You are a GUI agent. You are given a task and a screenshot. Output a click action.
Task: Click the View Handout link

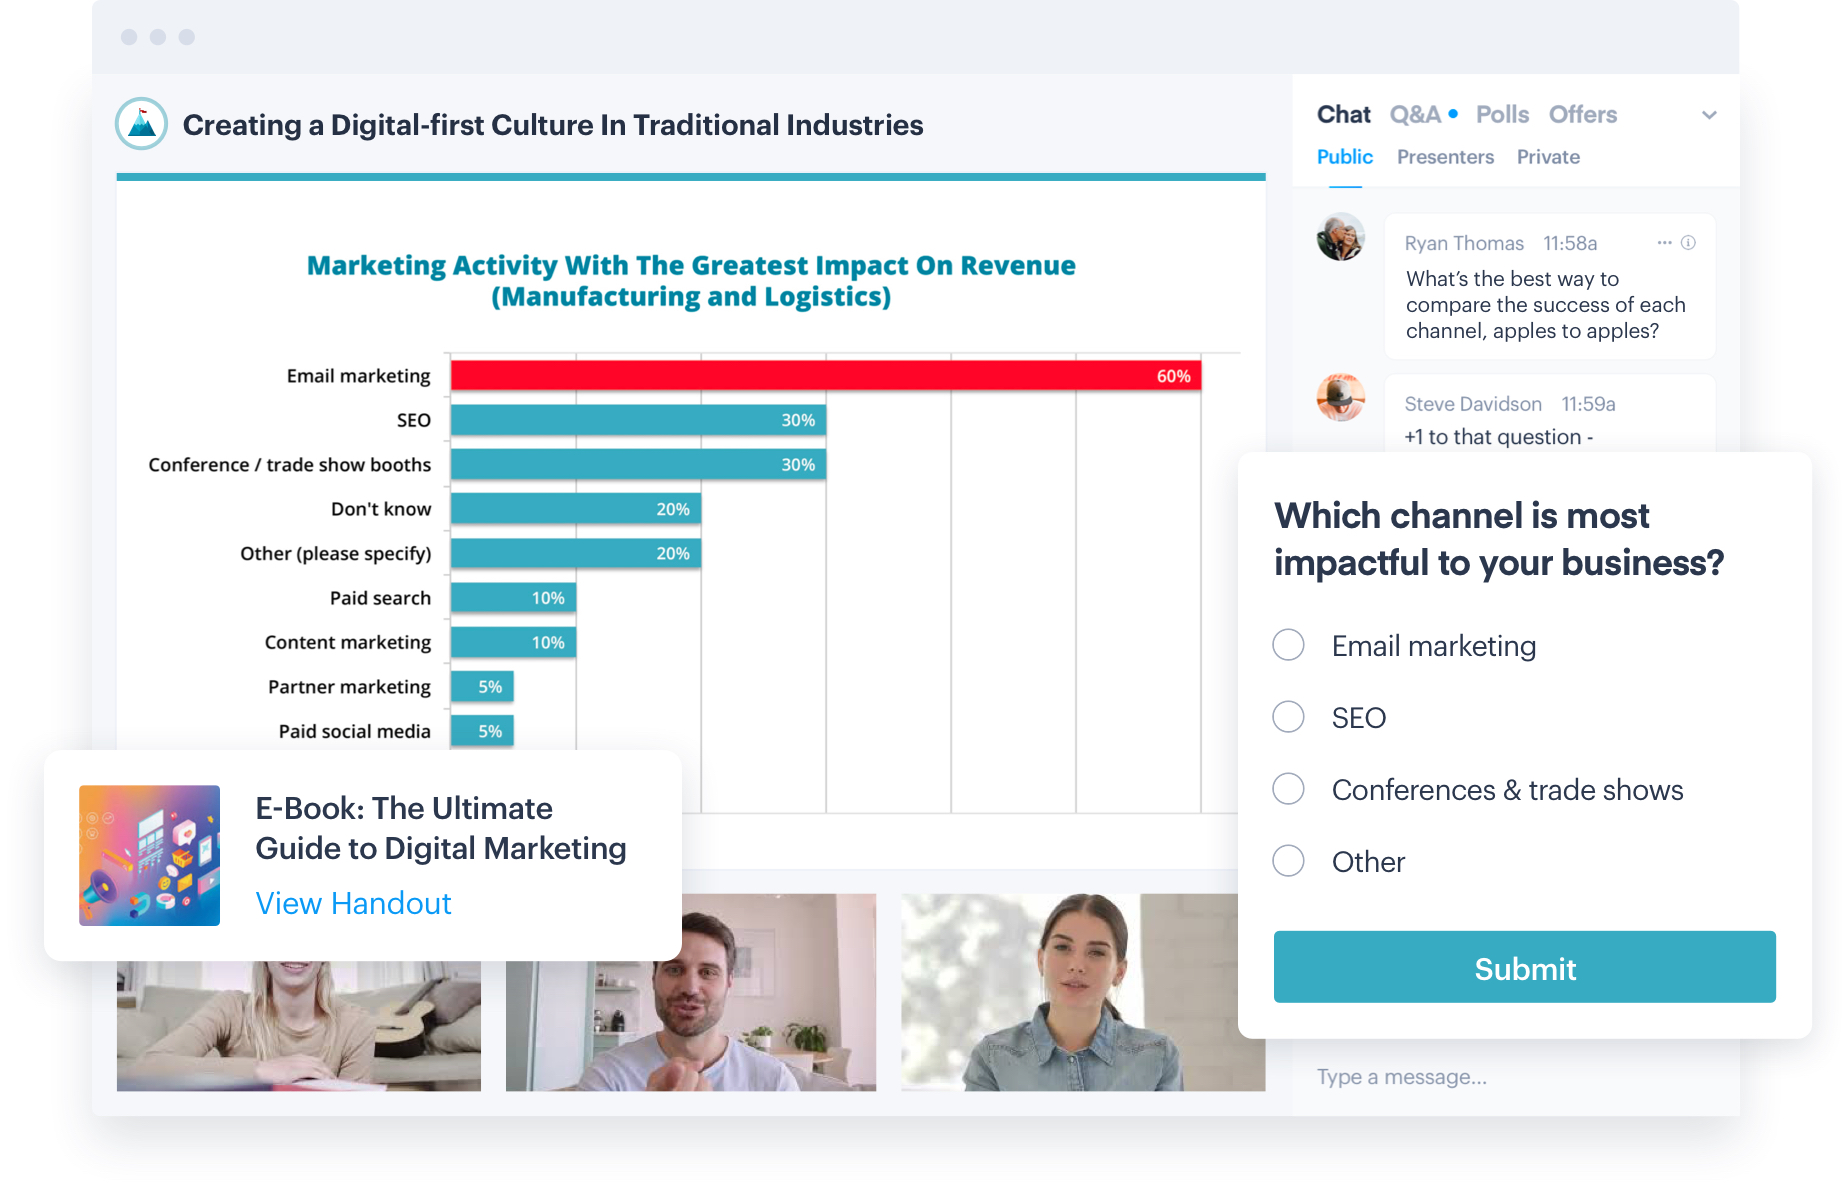coord(353,903)
